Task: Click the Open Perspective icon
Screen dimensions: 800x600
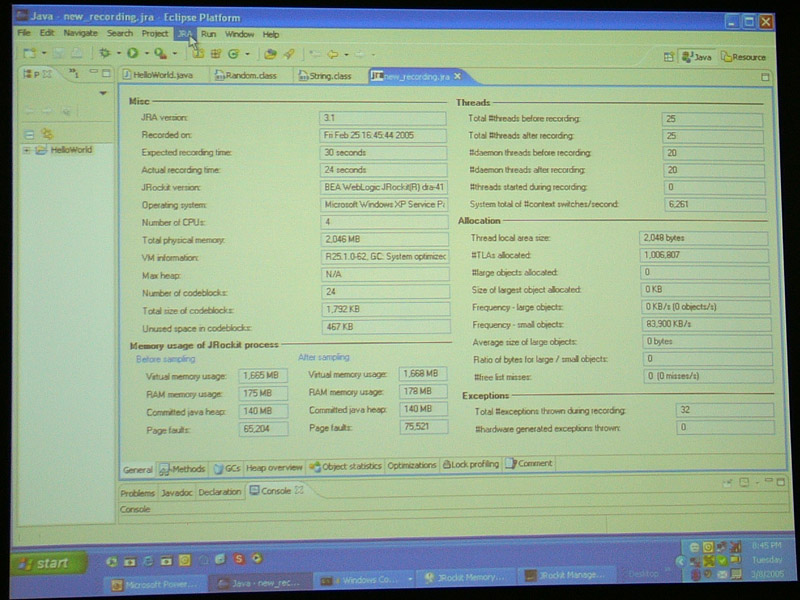Action: point(668,57)
